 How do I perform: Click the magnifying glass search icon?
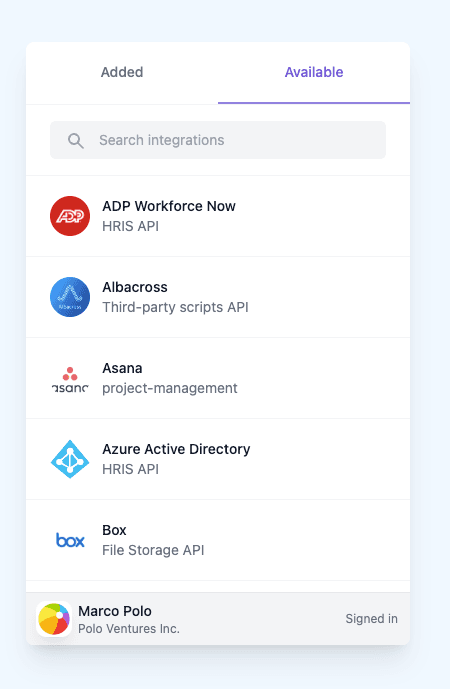click(x=76, y=141)
